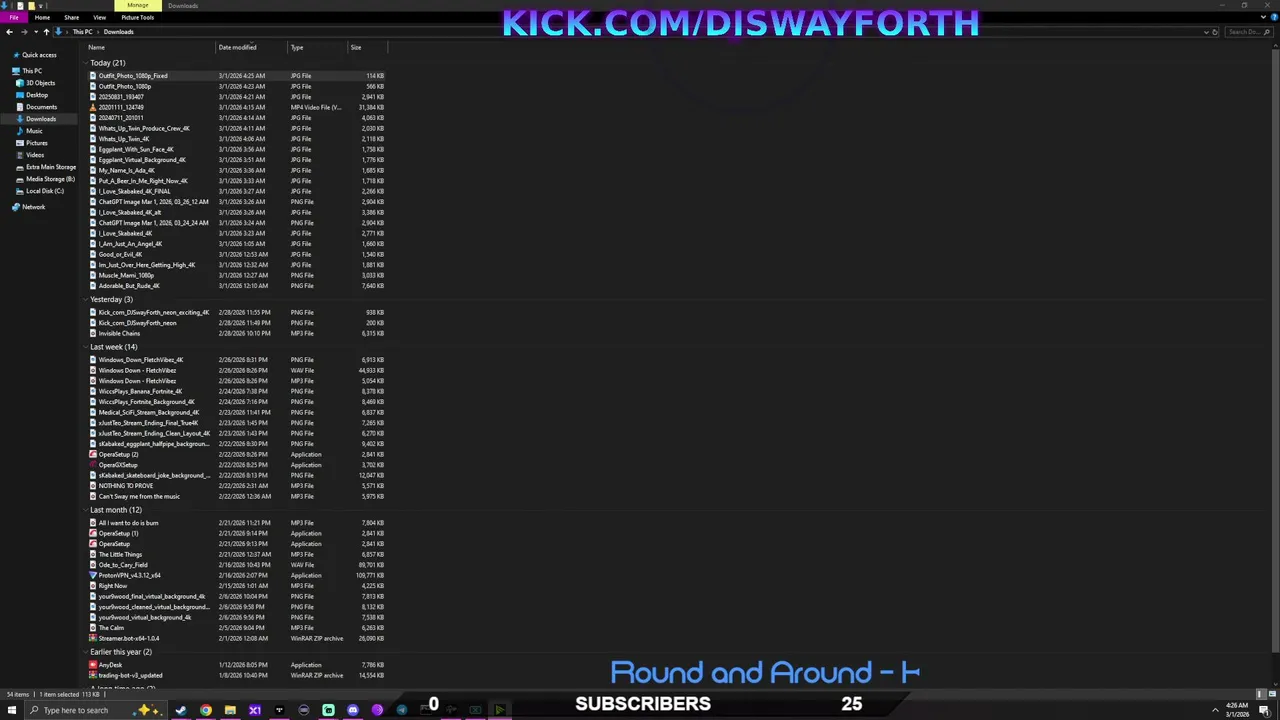This screenshot has height=720, width=1280.
Task: Select Quick access in navigation pane
Action: coord(39,55)
